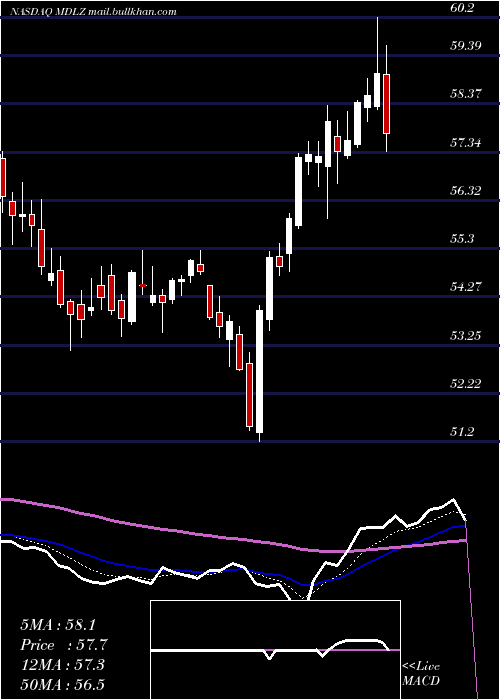Click the 54.27 price axis label

pos(466,286)
